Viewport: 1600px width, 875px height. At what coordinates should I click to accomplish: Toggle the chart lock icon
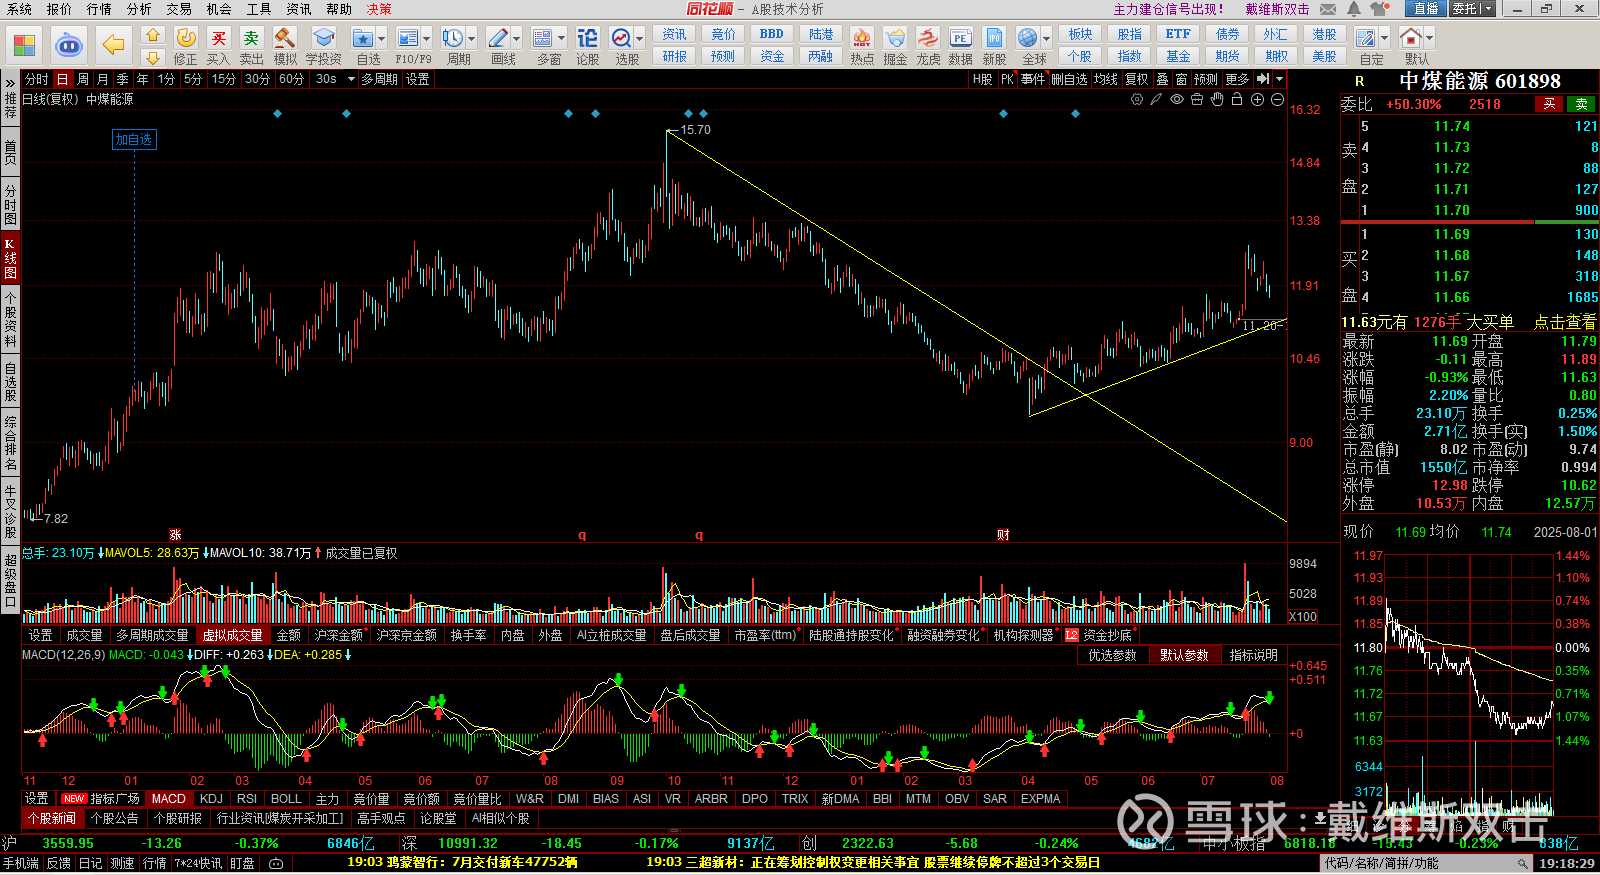point(1237,99)
